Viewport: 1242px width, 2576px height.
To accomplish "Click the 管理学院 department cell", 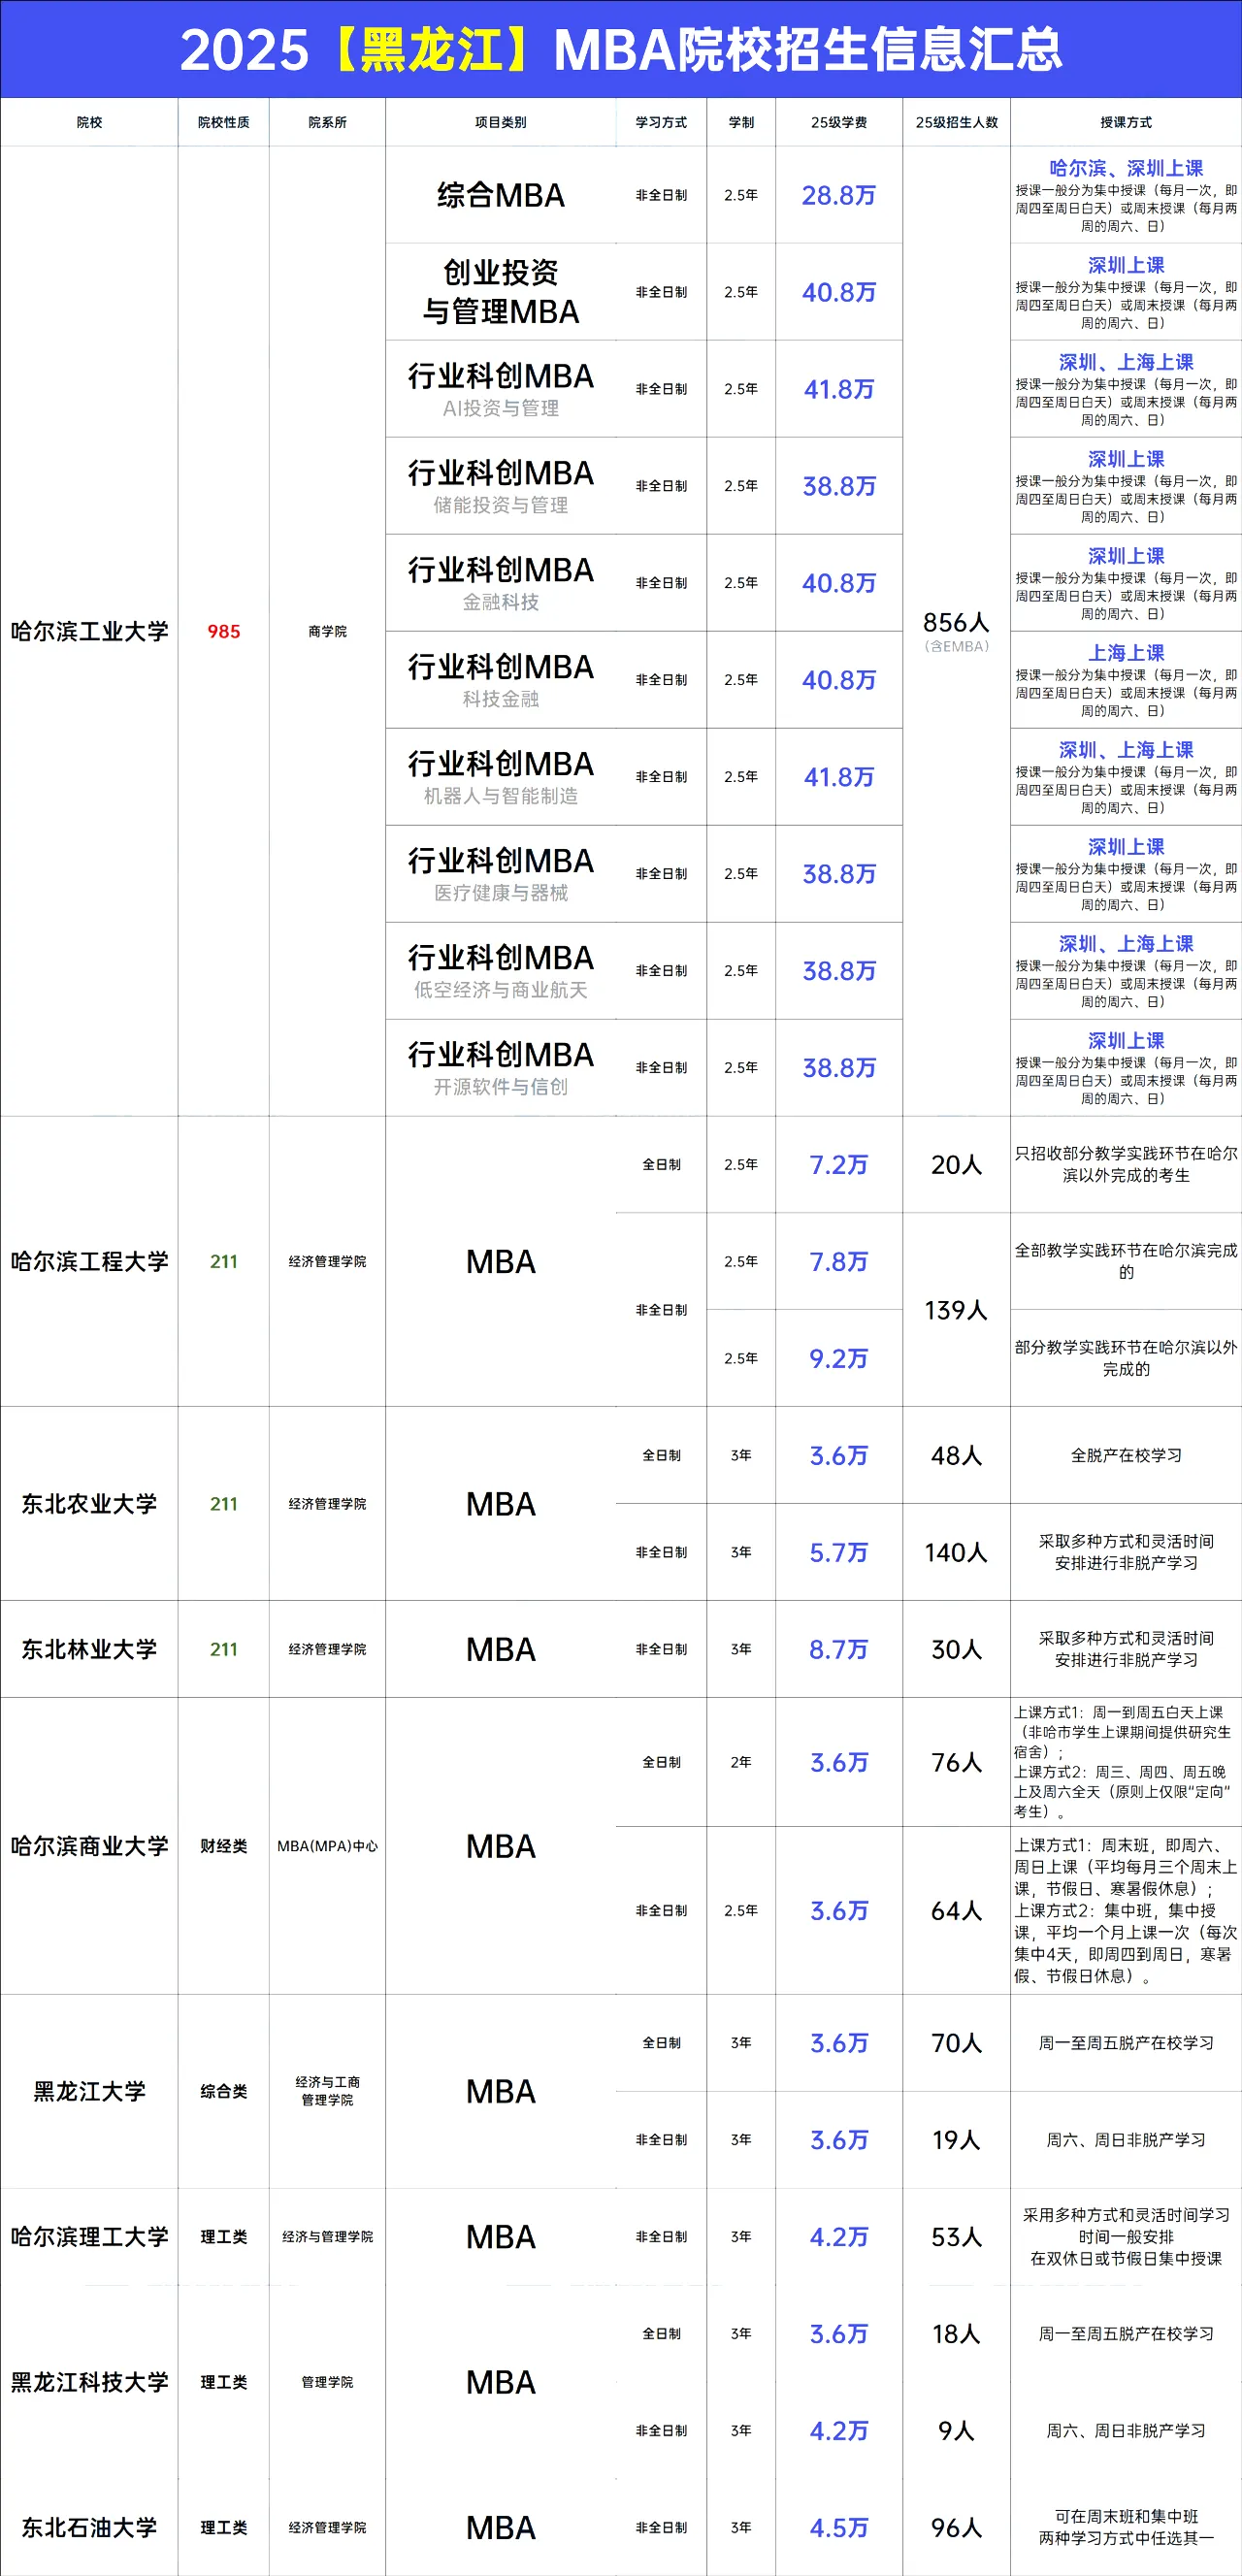I will coord(327,2382).
